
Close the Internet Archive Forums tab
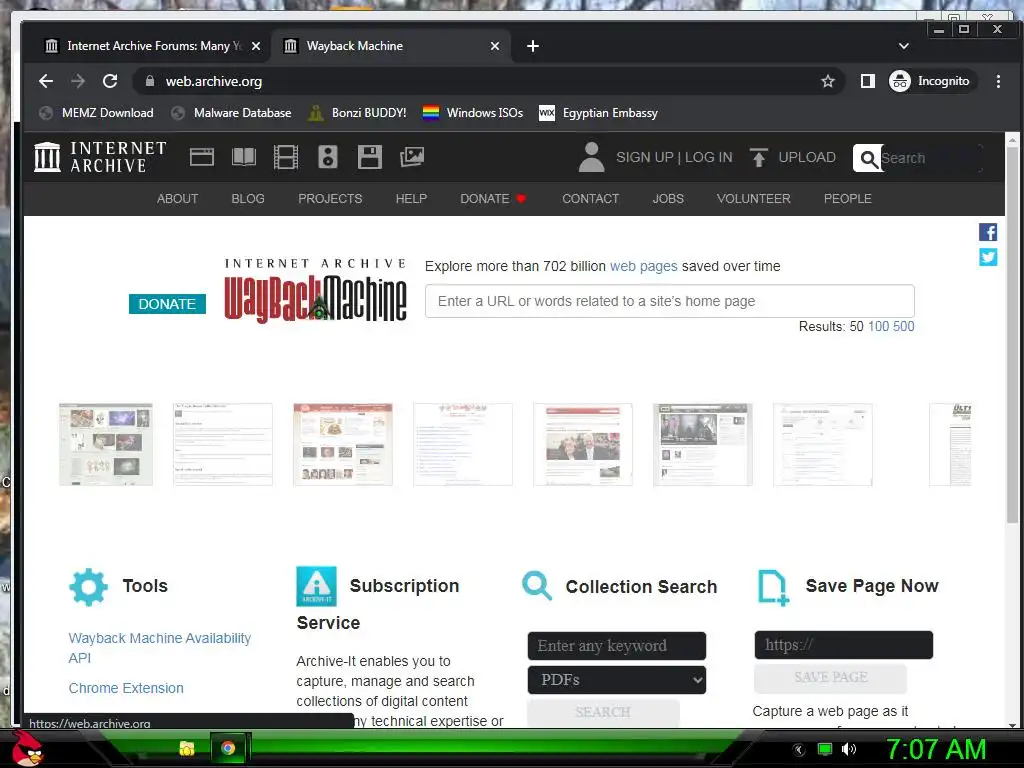coord(256,46)
